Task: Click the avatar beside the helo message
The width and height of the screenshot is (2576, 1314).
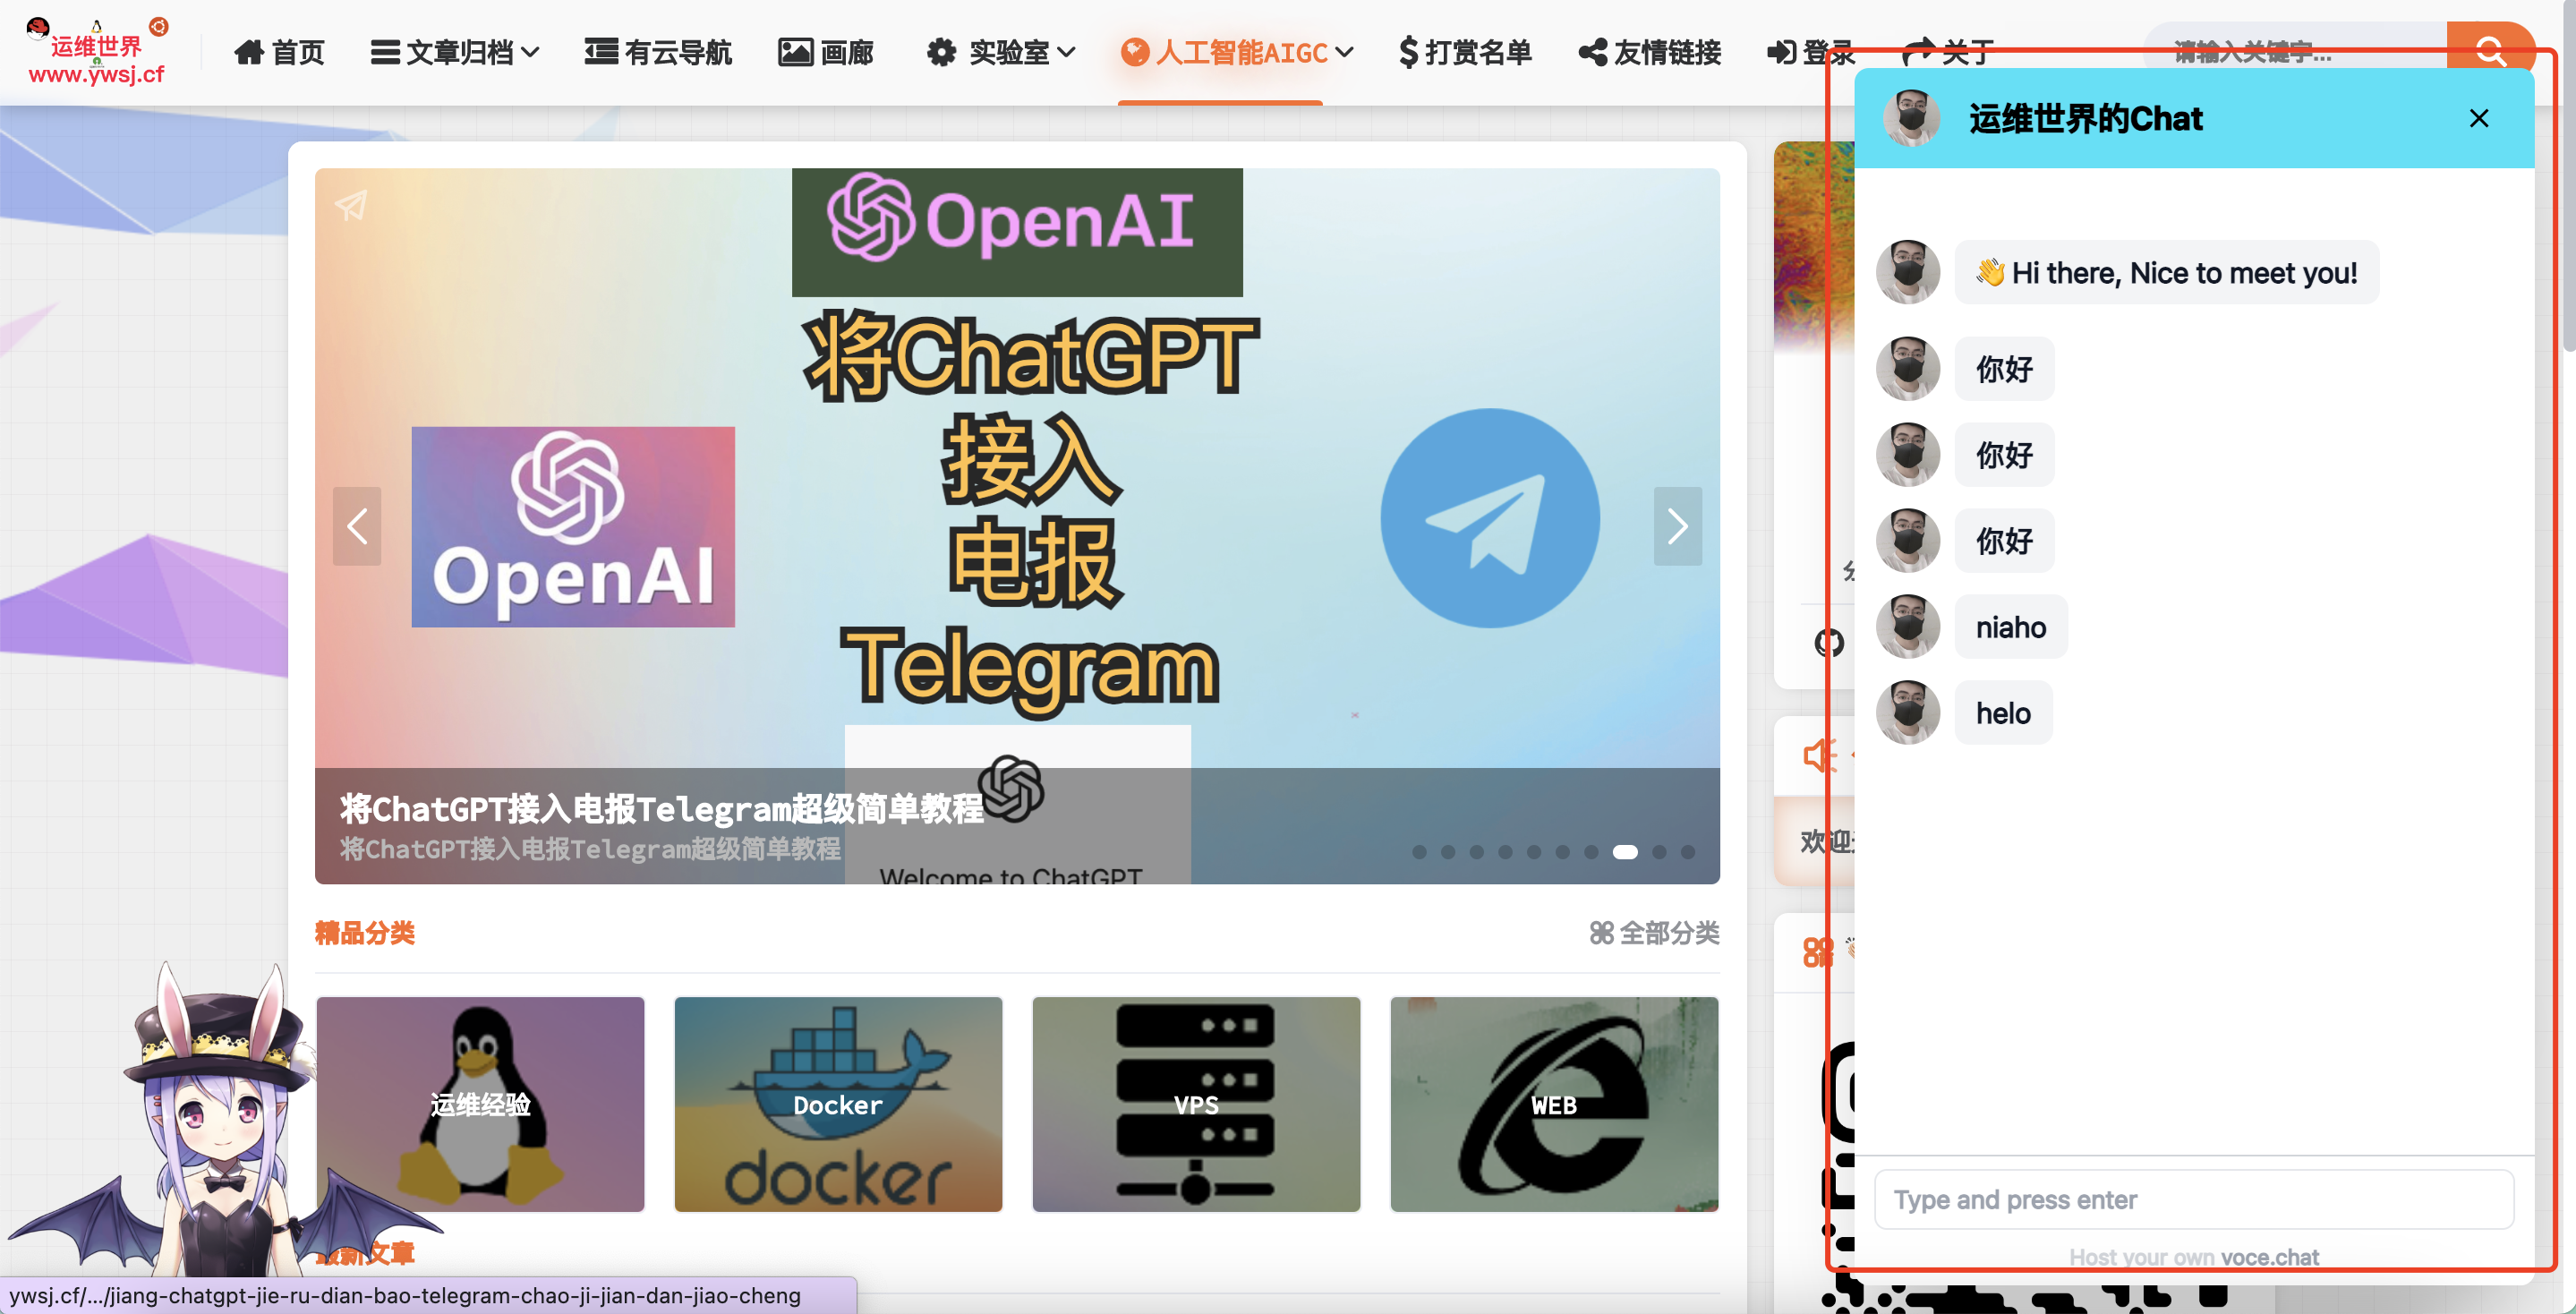Action: [1908, 713]
